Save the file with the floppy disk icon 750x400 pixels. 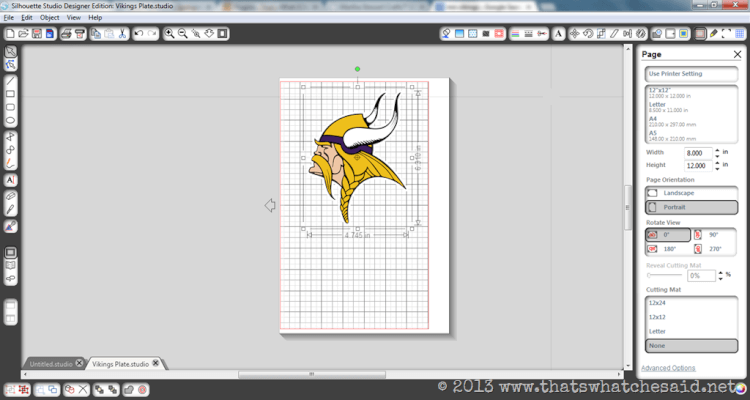coord(36,33)
